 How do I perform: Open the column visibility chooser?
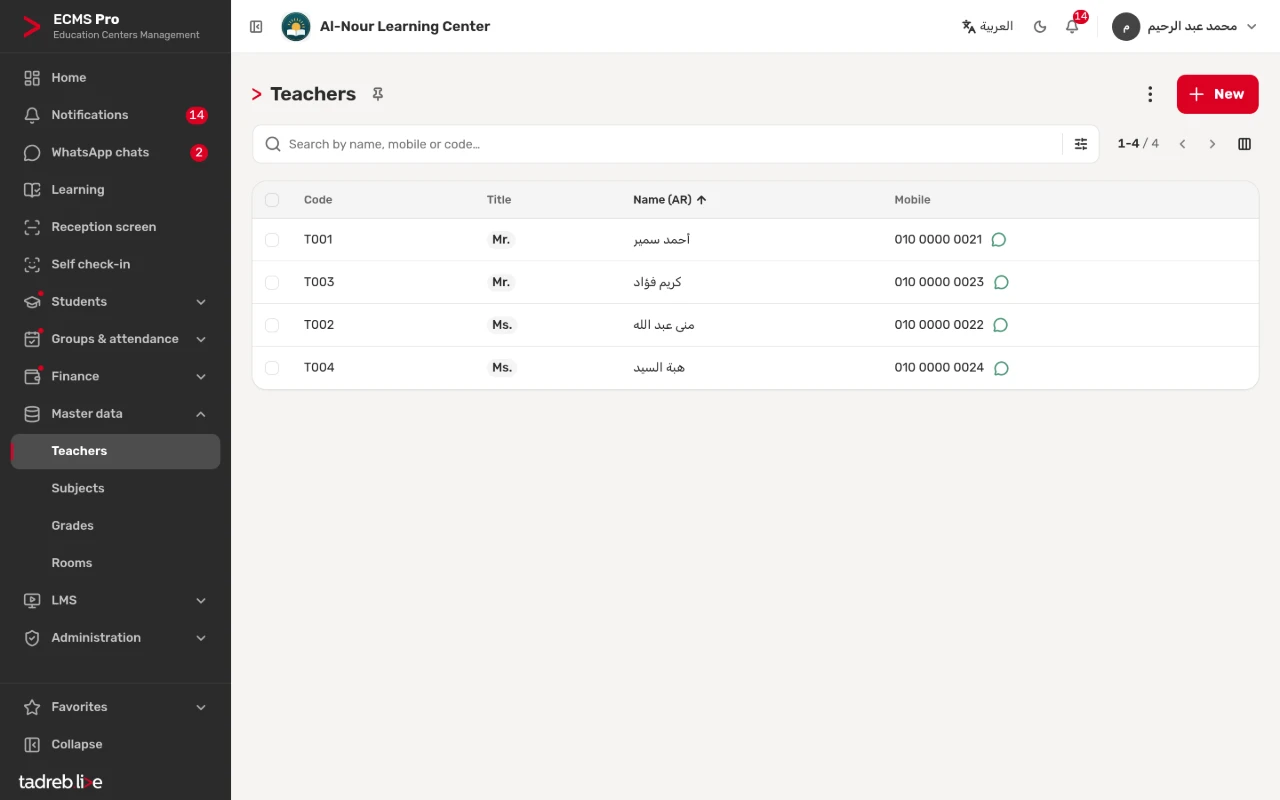[1244, 144]
